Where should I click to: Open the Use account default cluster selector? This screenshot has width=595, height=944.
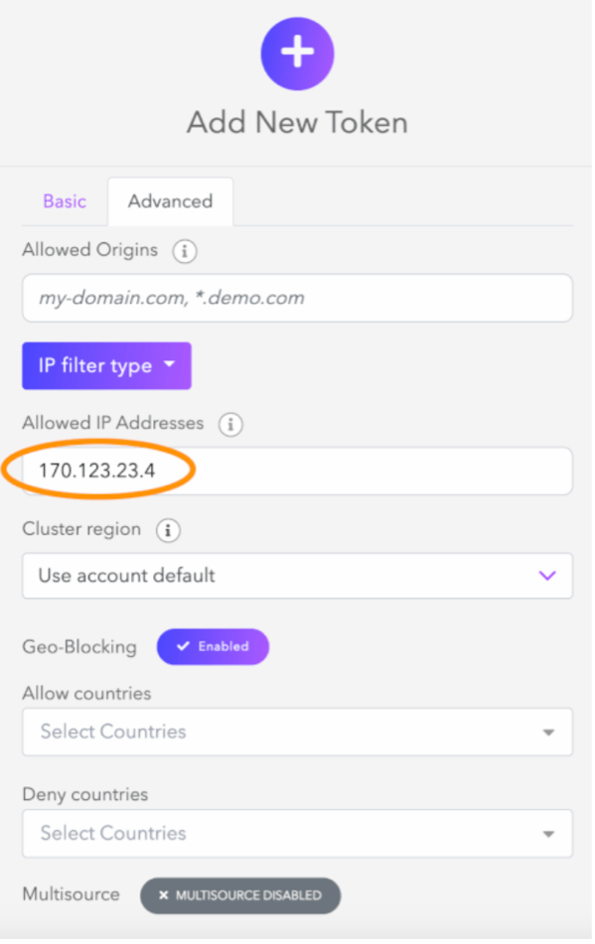point(297,575)
